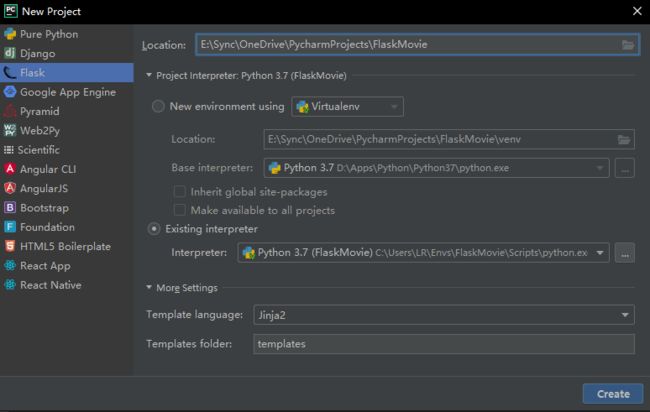Choose Angular CLI project type
Viewport: 650px width, 412px height.
[x=67, y=169]
